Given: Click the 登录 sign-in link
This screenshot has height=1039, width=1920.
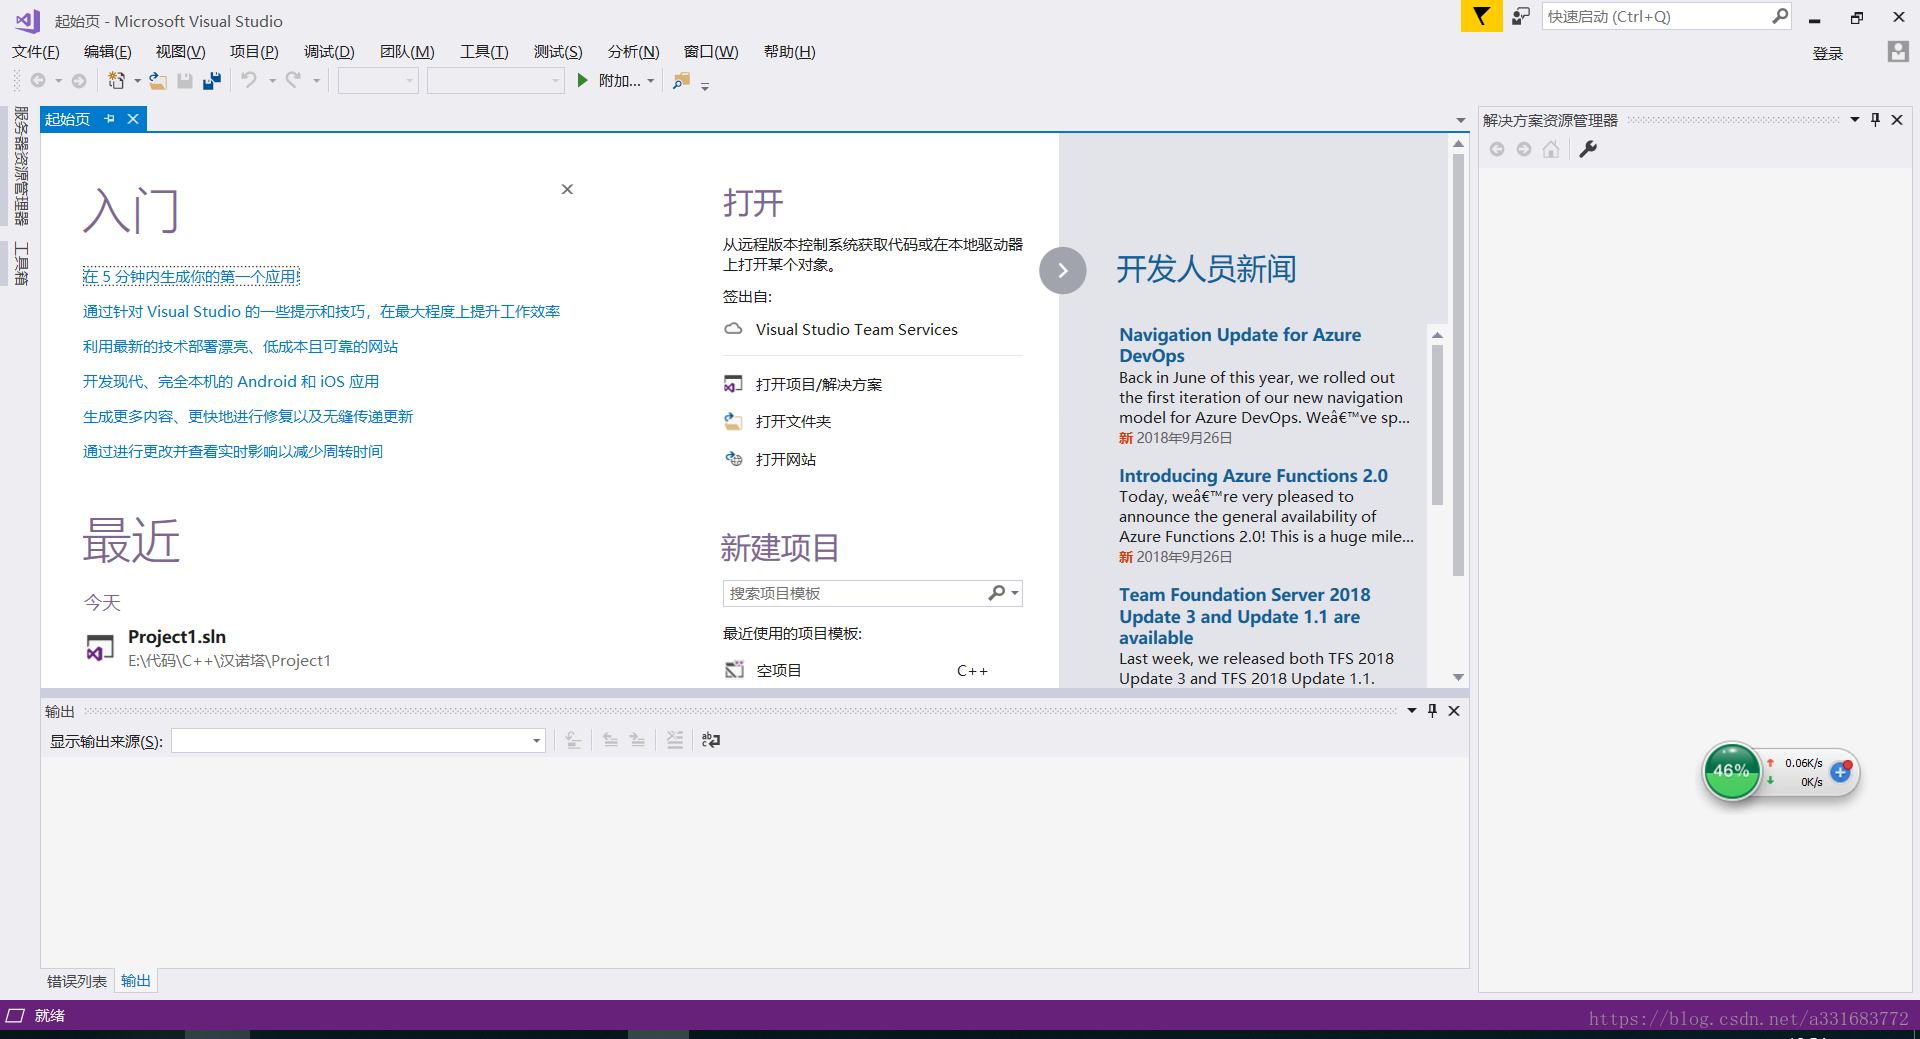Looking at the screenshot, I should (1828, 53).
